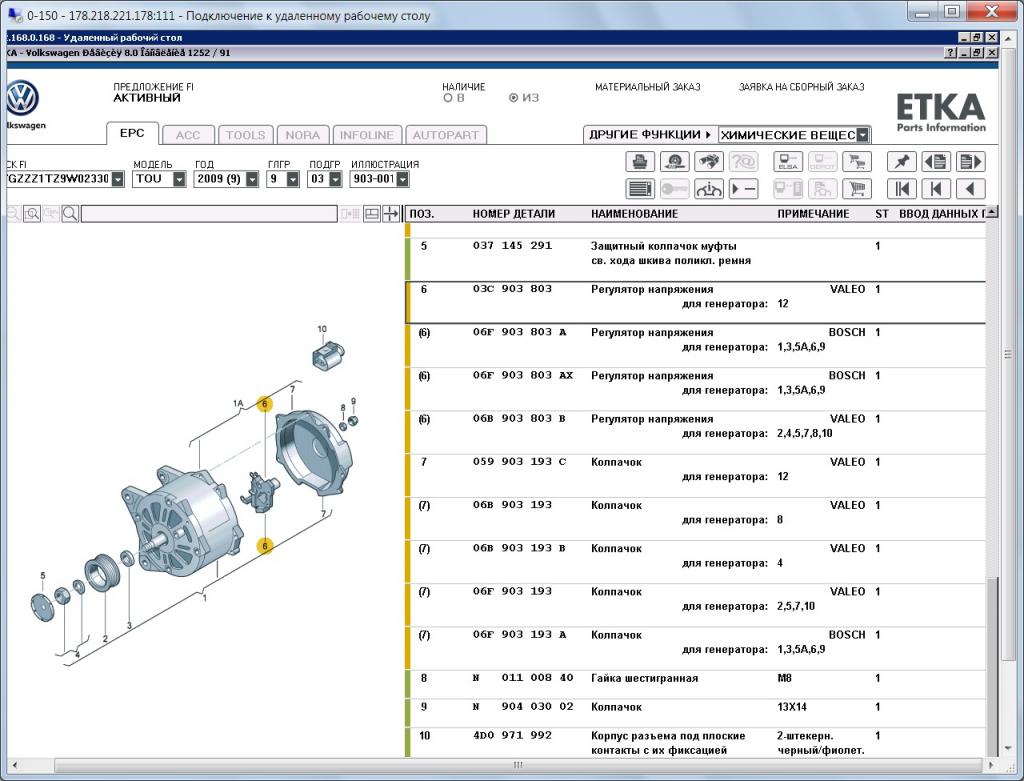Select part row 4D0 971 992
The width and height of the screenshot is (1024, 781).
[x=696, y=742]
